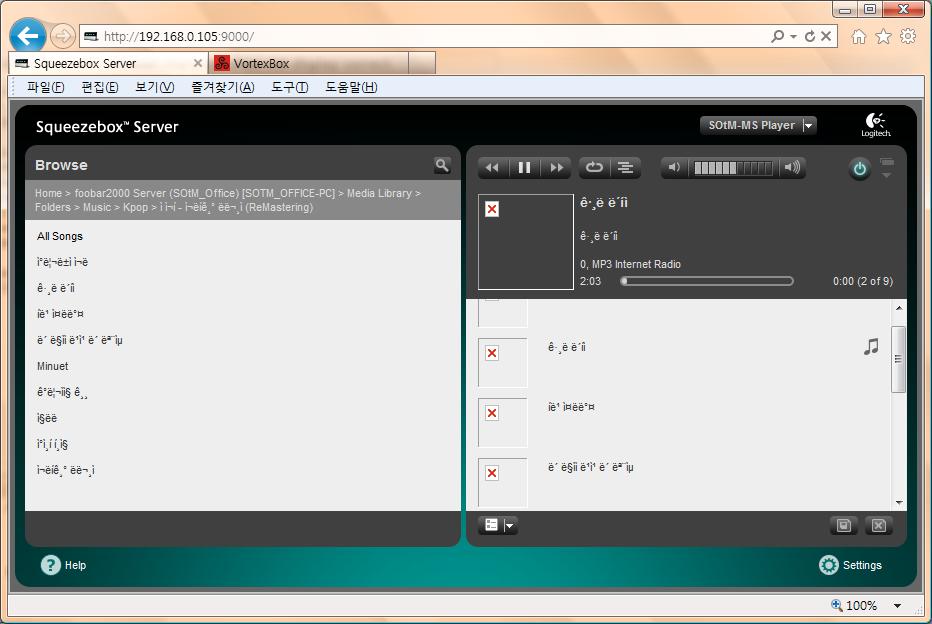Toggle repeat mode
932x624 pixels.
tap(594, 168)
